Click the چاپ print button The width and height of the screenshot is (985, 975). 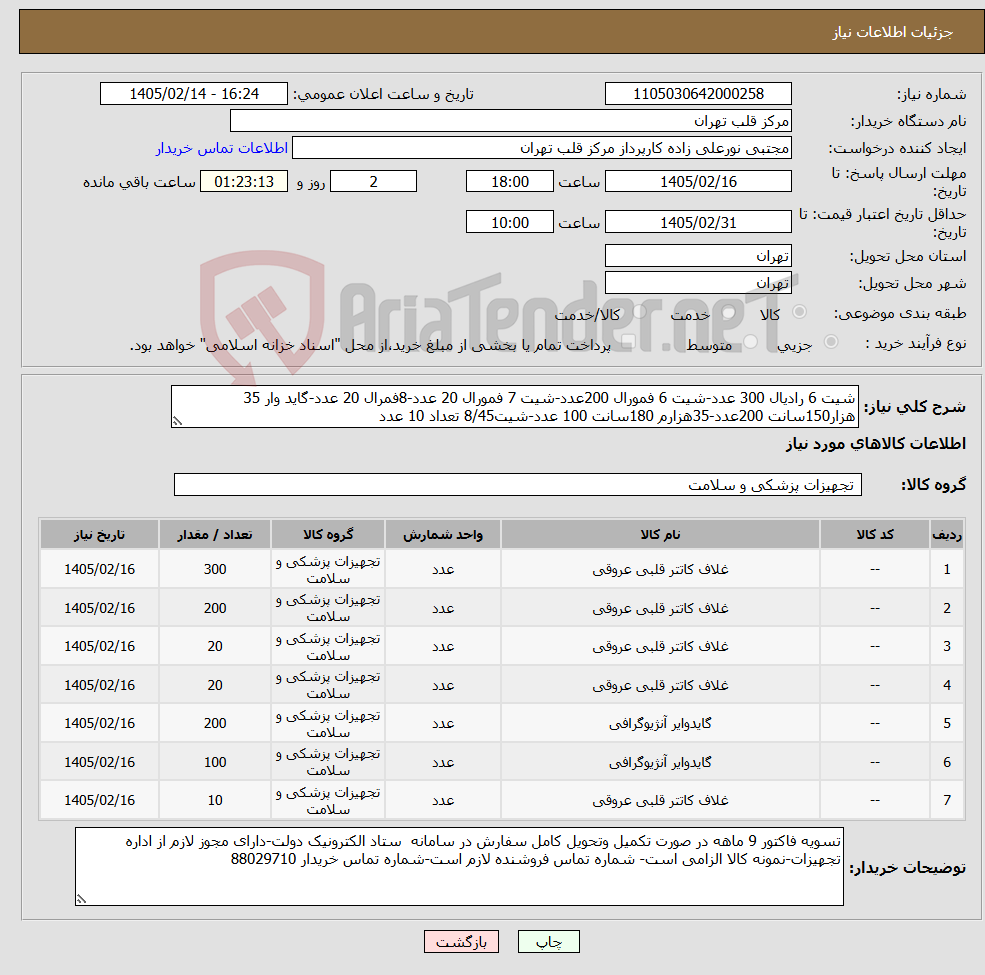(x=548, y=942)
